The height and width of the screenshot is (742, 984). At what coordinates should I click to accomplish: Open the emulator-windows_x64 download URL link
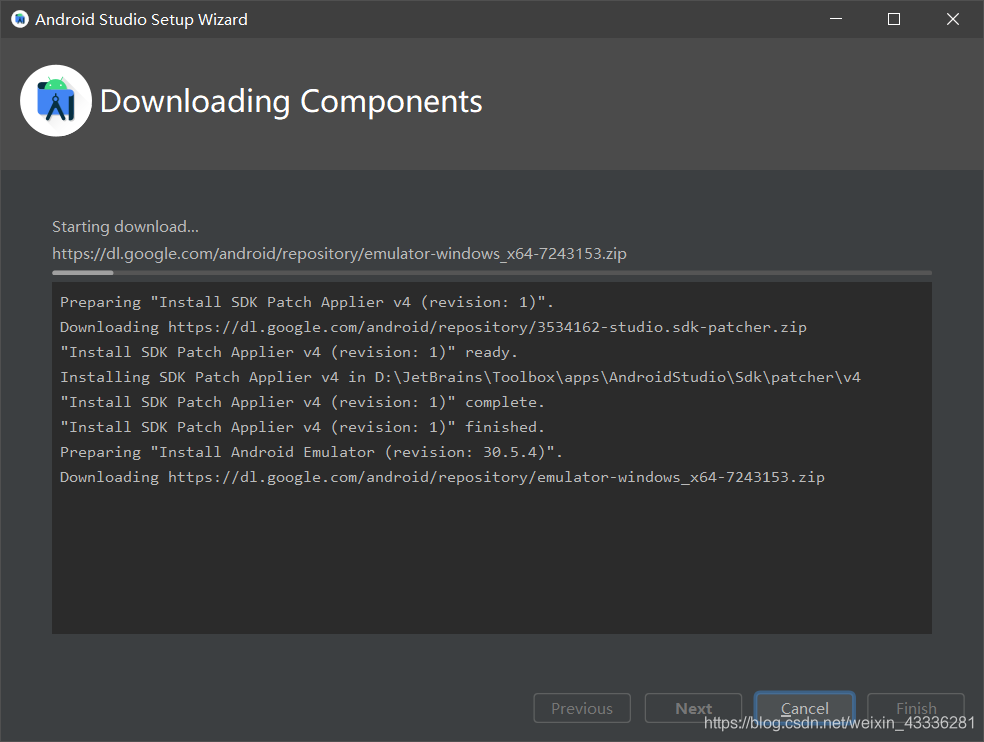[x=338, y=253]
